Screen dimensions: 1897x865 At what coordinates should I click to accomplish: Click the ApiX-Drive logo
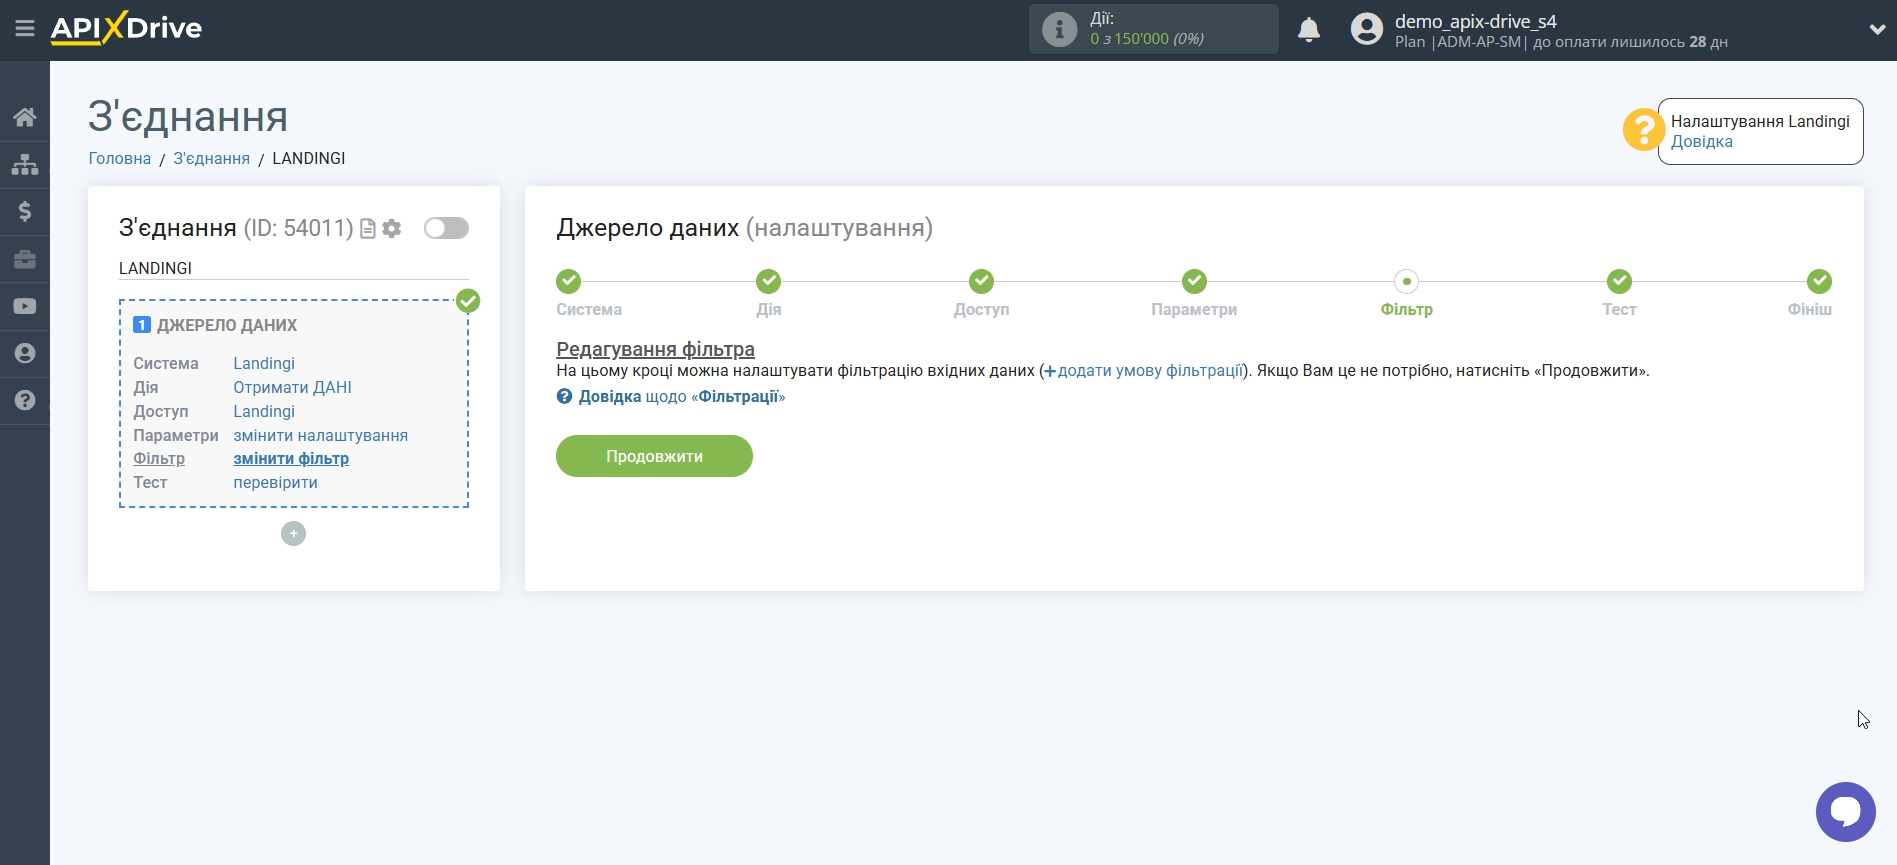(x=126, y=28)
